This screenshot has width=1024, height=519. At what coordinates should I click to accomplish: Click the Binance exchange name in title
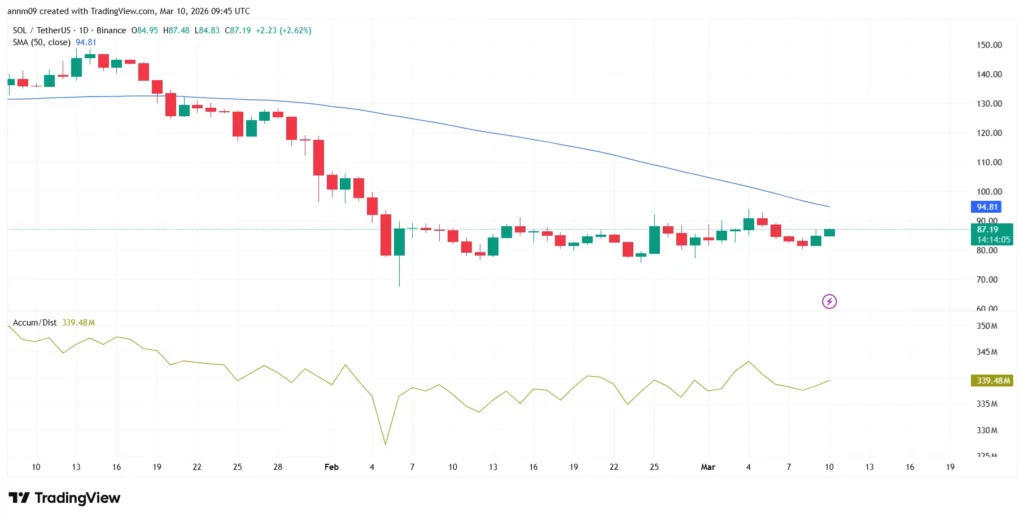pos(115,30)
